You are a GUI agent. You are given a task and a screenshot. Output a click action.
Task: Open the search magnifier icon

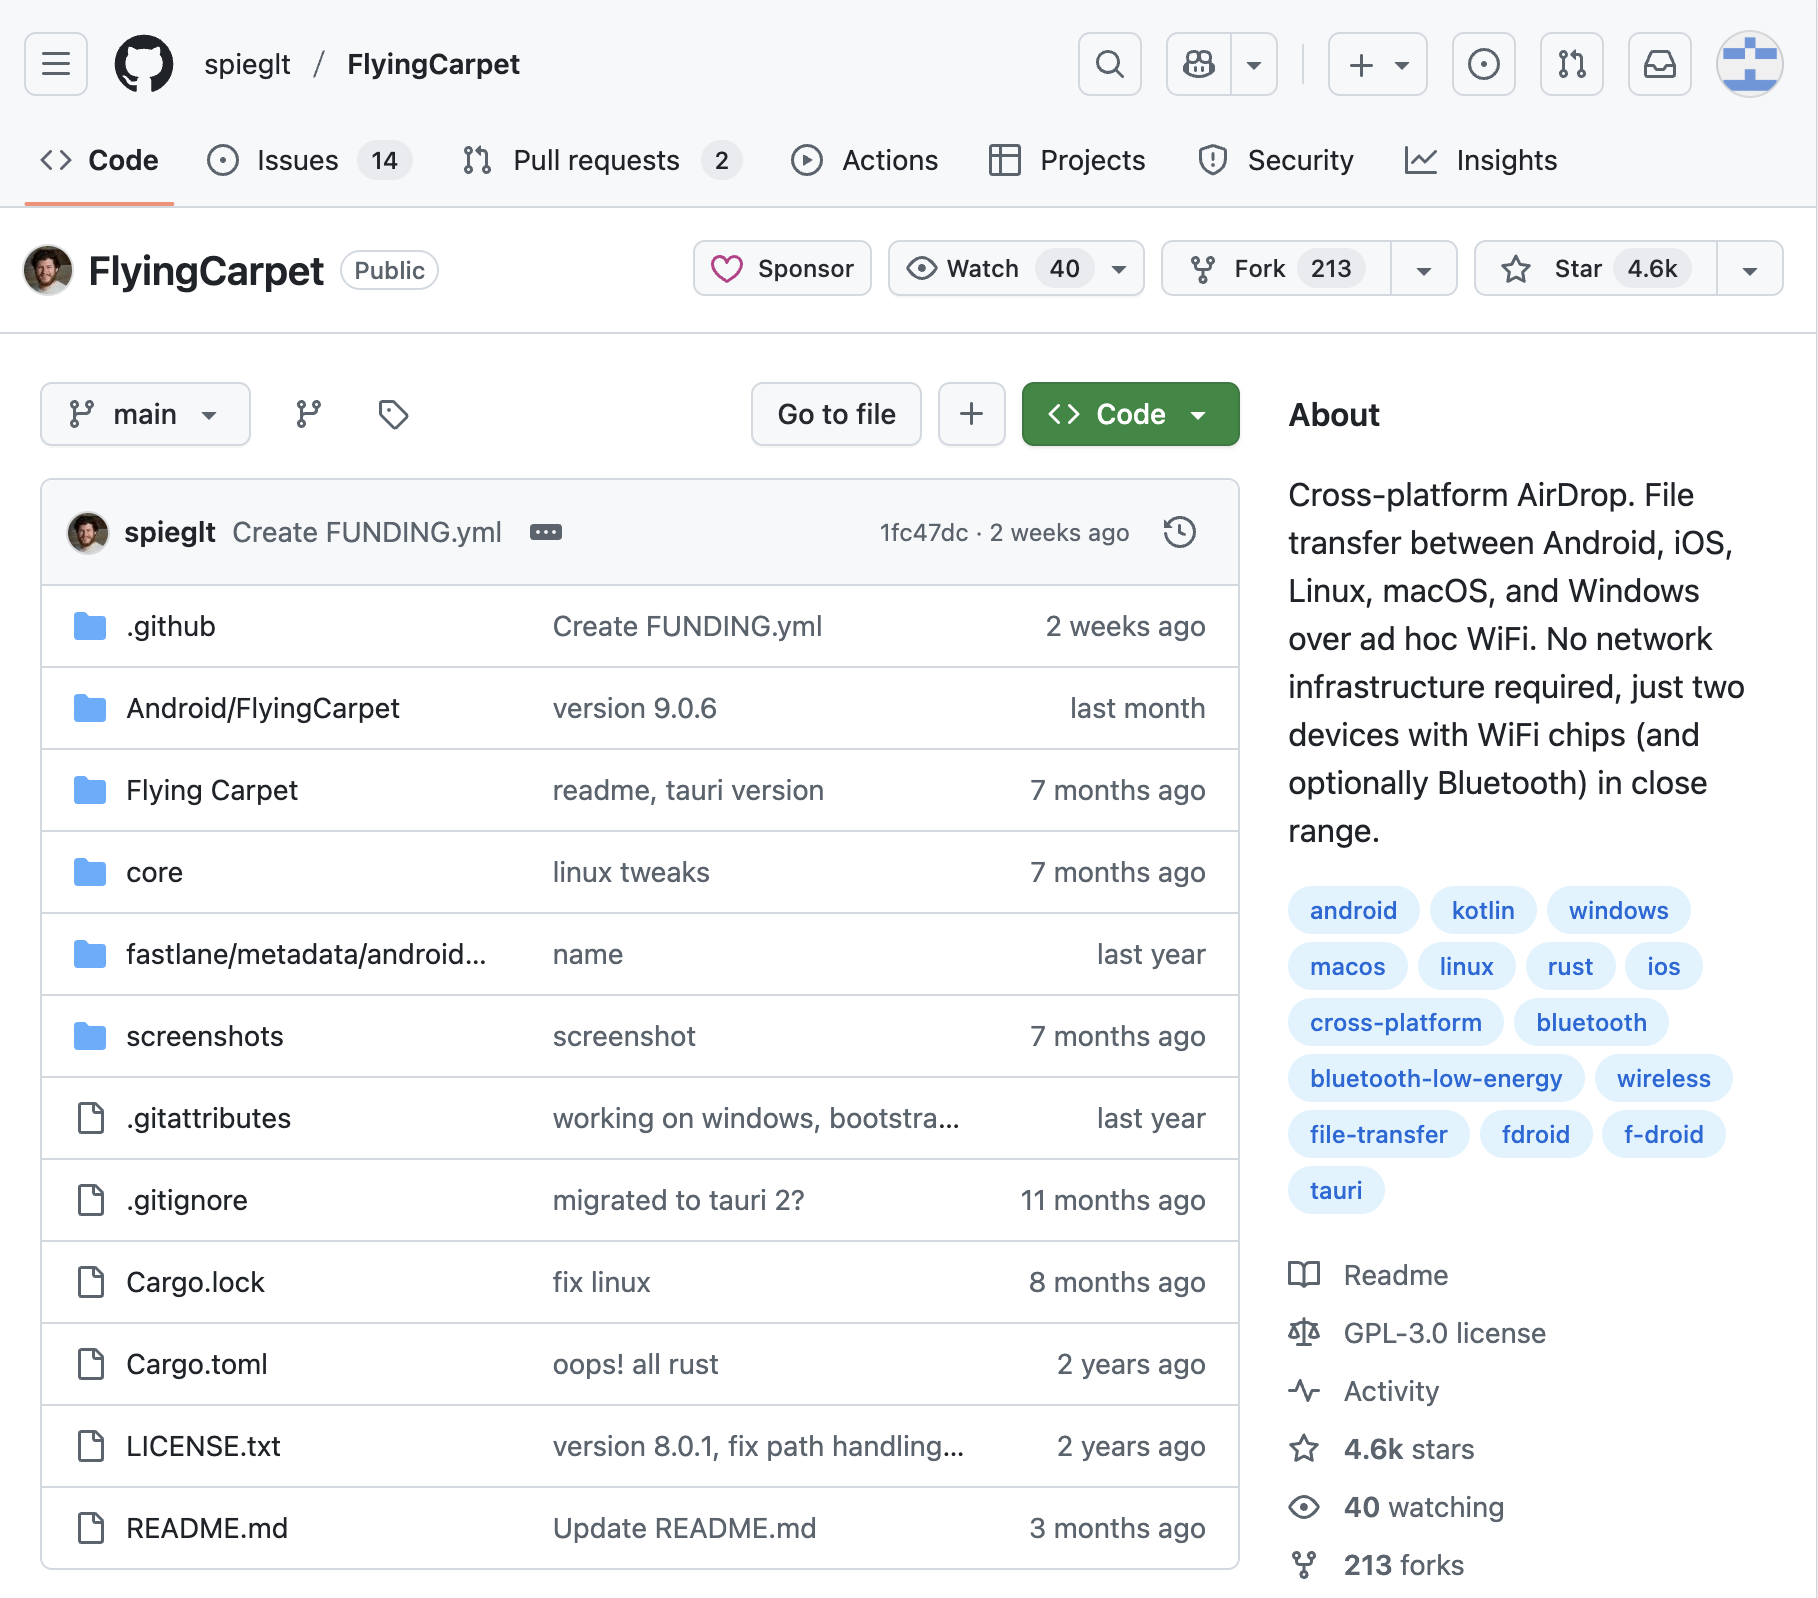[x=1109, y=64]
